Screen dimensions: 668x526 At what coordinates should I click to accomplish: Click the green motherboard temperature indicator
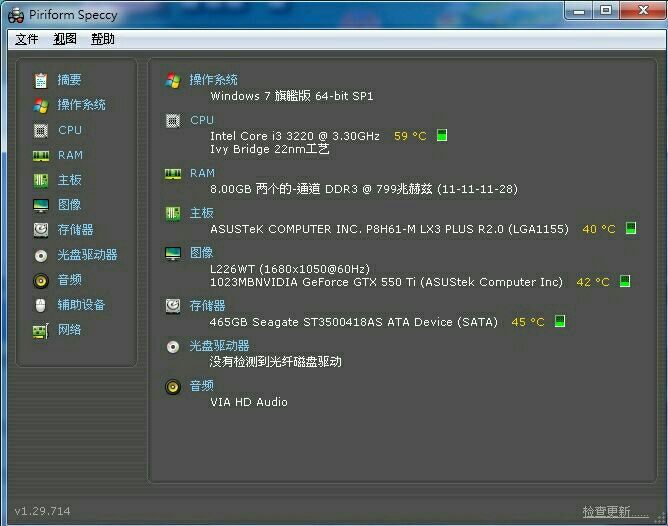[631, 228]
